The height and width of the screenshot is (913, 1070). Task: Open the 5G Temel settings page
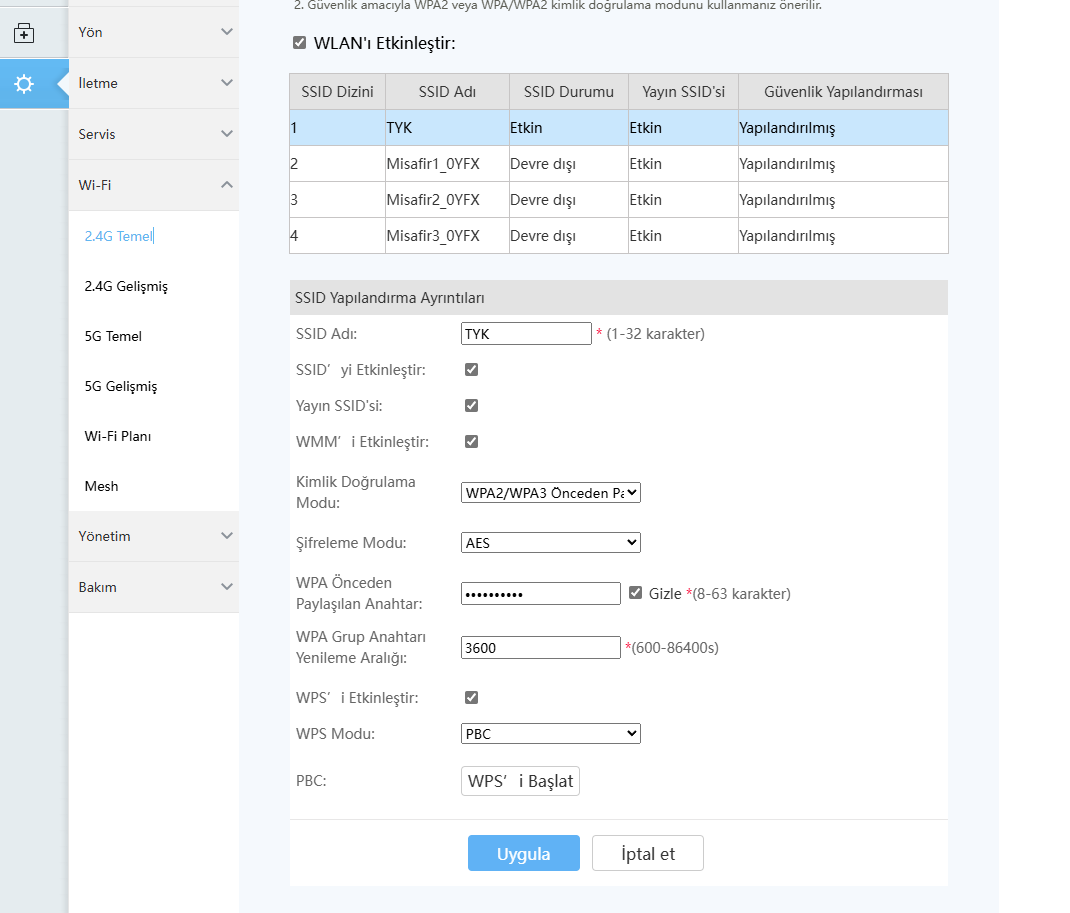click(113, 336)
